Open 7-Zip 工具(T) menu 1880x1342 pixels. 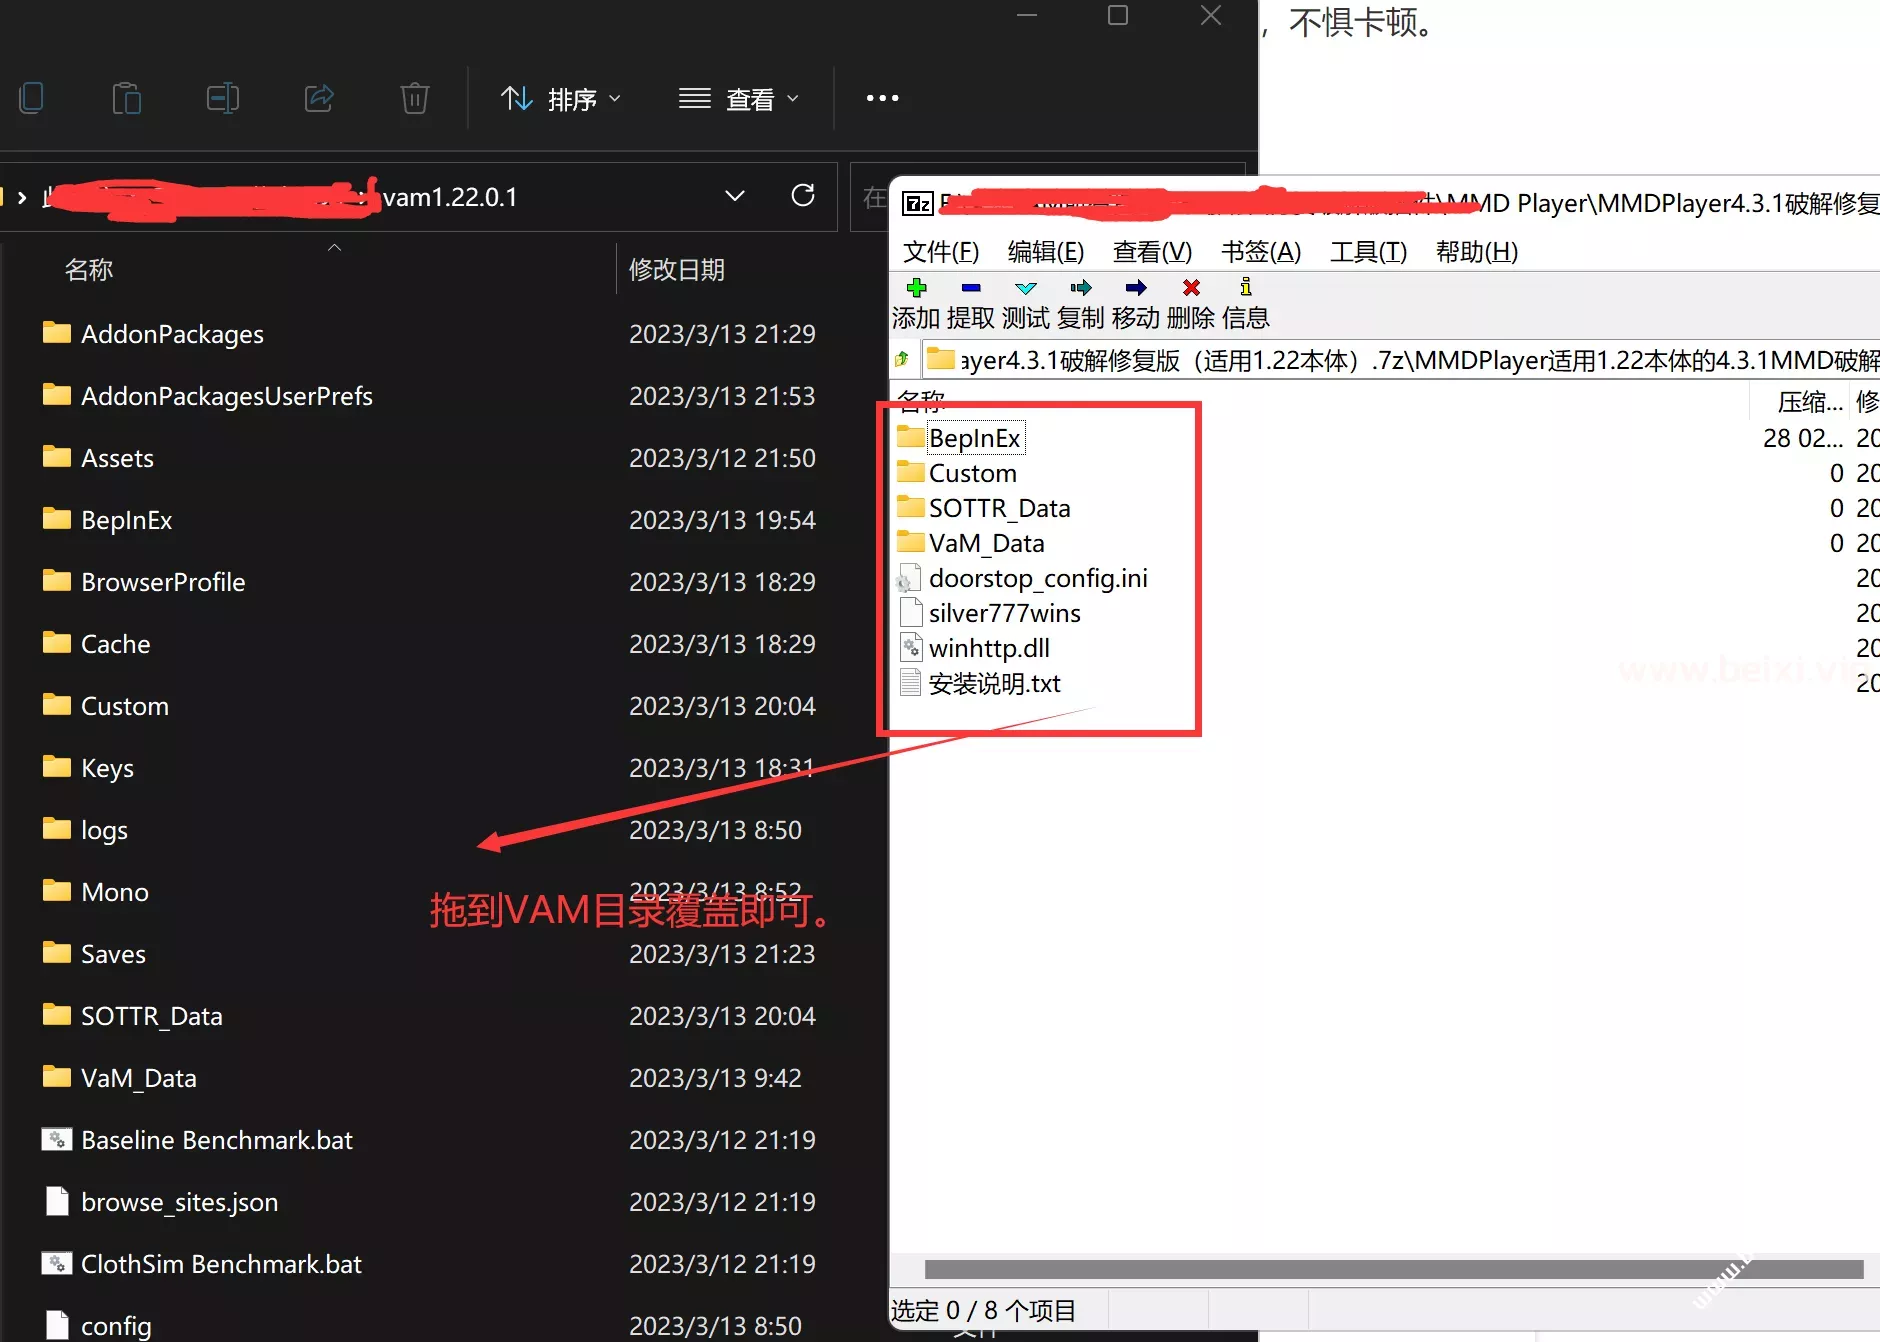click(1368, 252)
